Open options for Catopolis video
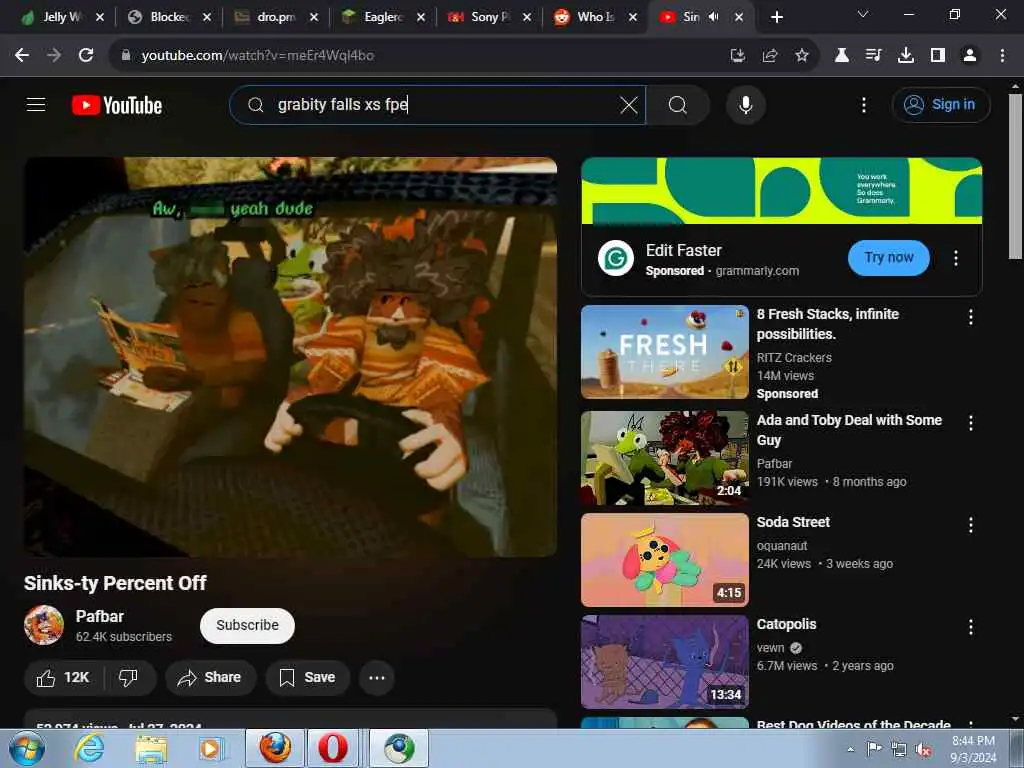 (x=970, y=627)
